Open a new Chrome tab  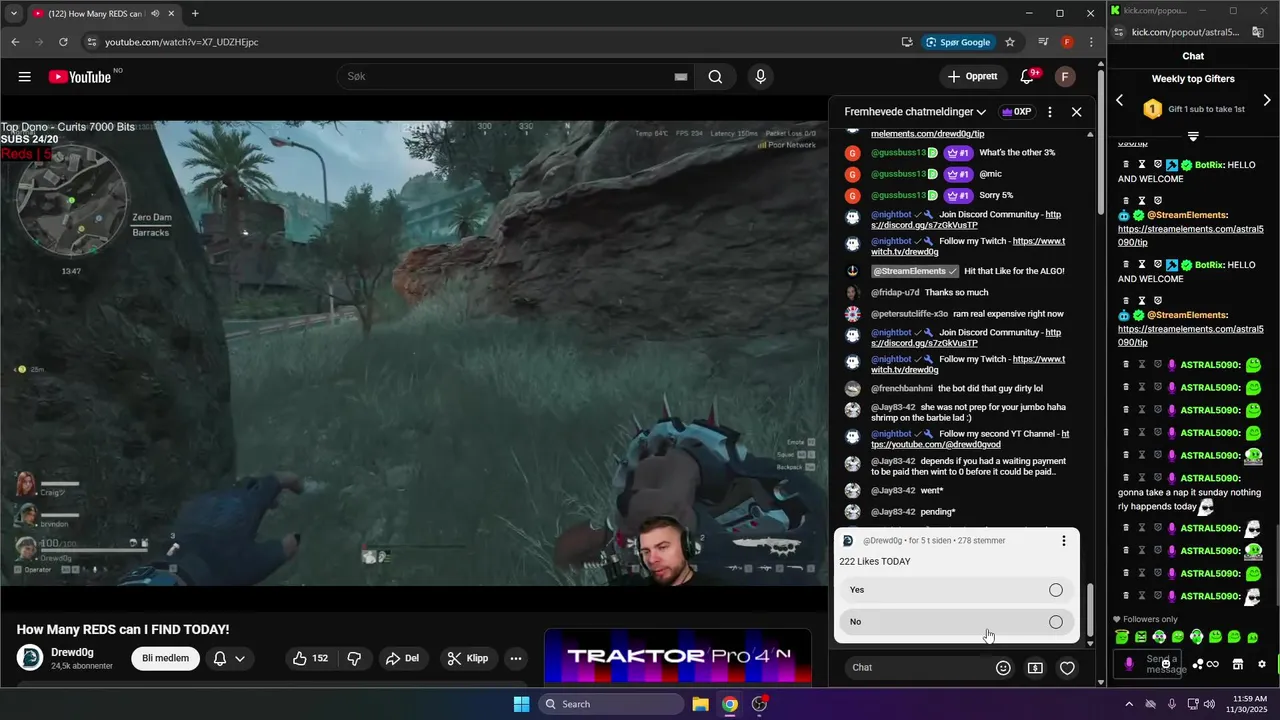tap(195, 14)
